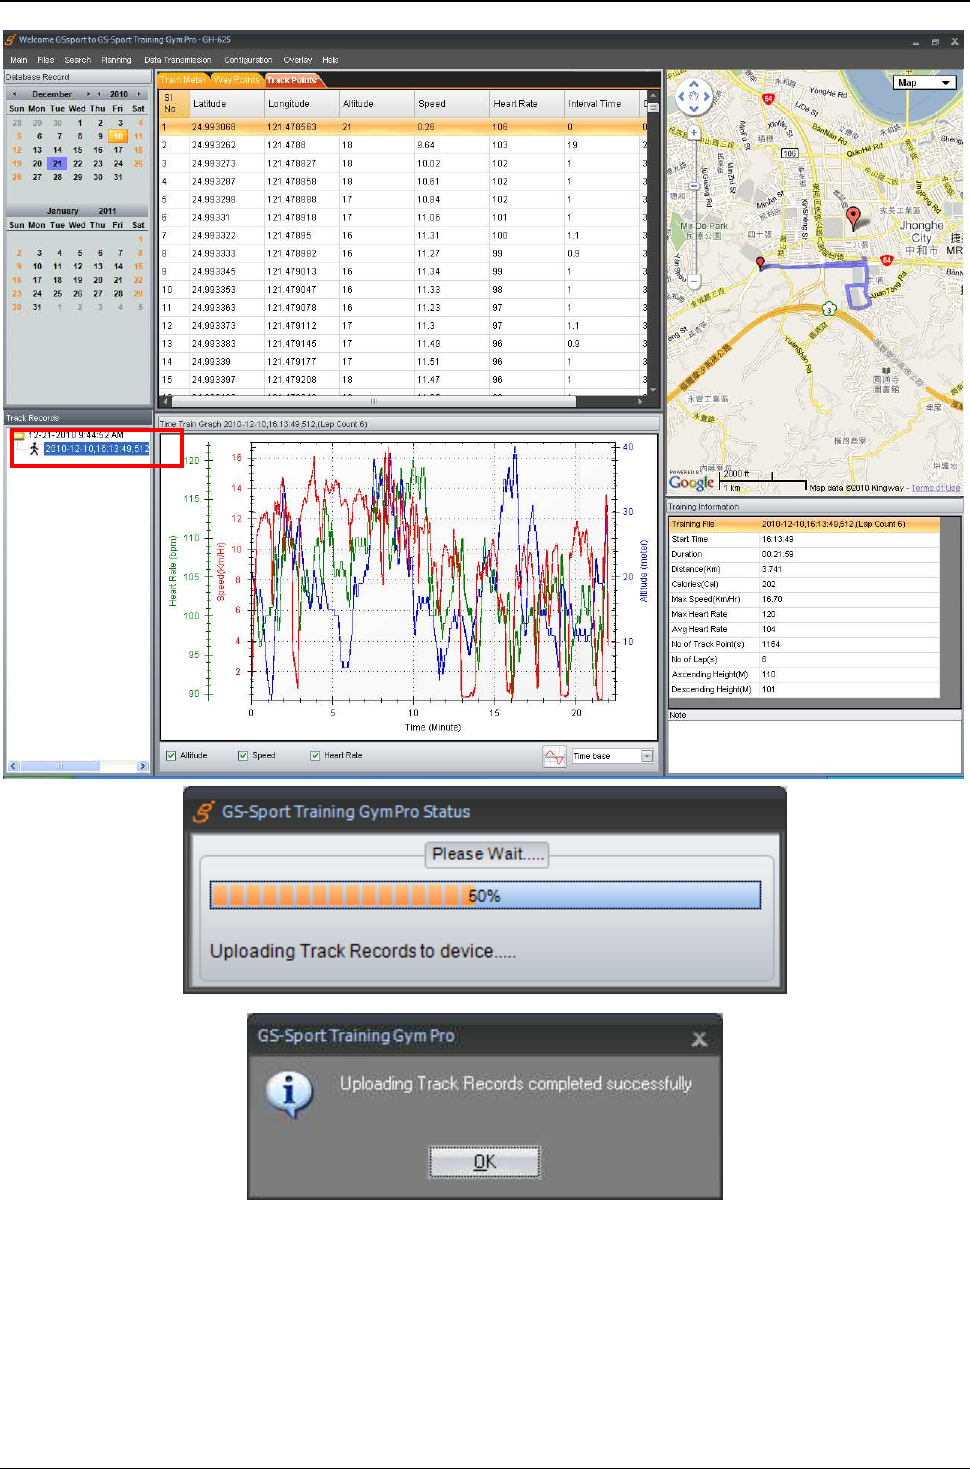Select December 10 in the calendar
This screenshot has width=970, height=1469.
pyautogui.click(x=118, y=136)
